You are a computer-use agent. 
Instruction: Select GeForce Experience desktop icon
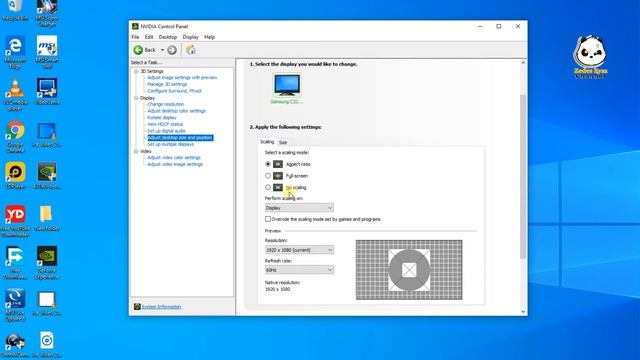point(47,263)
